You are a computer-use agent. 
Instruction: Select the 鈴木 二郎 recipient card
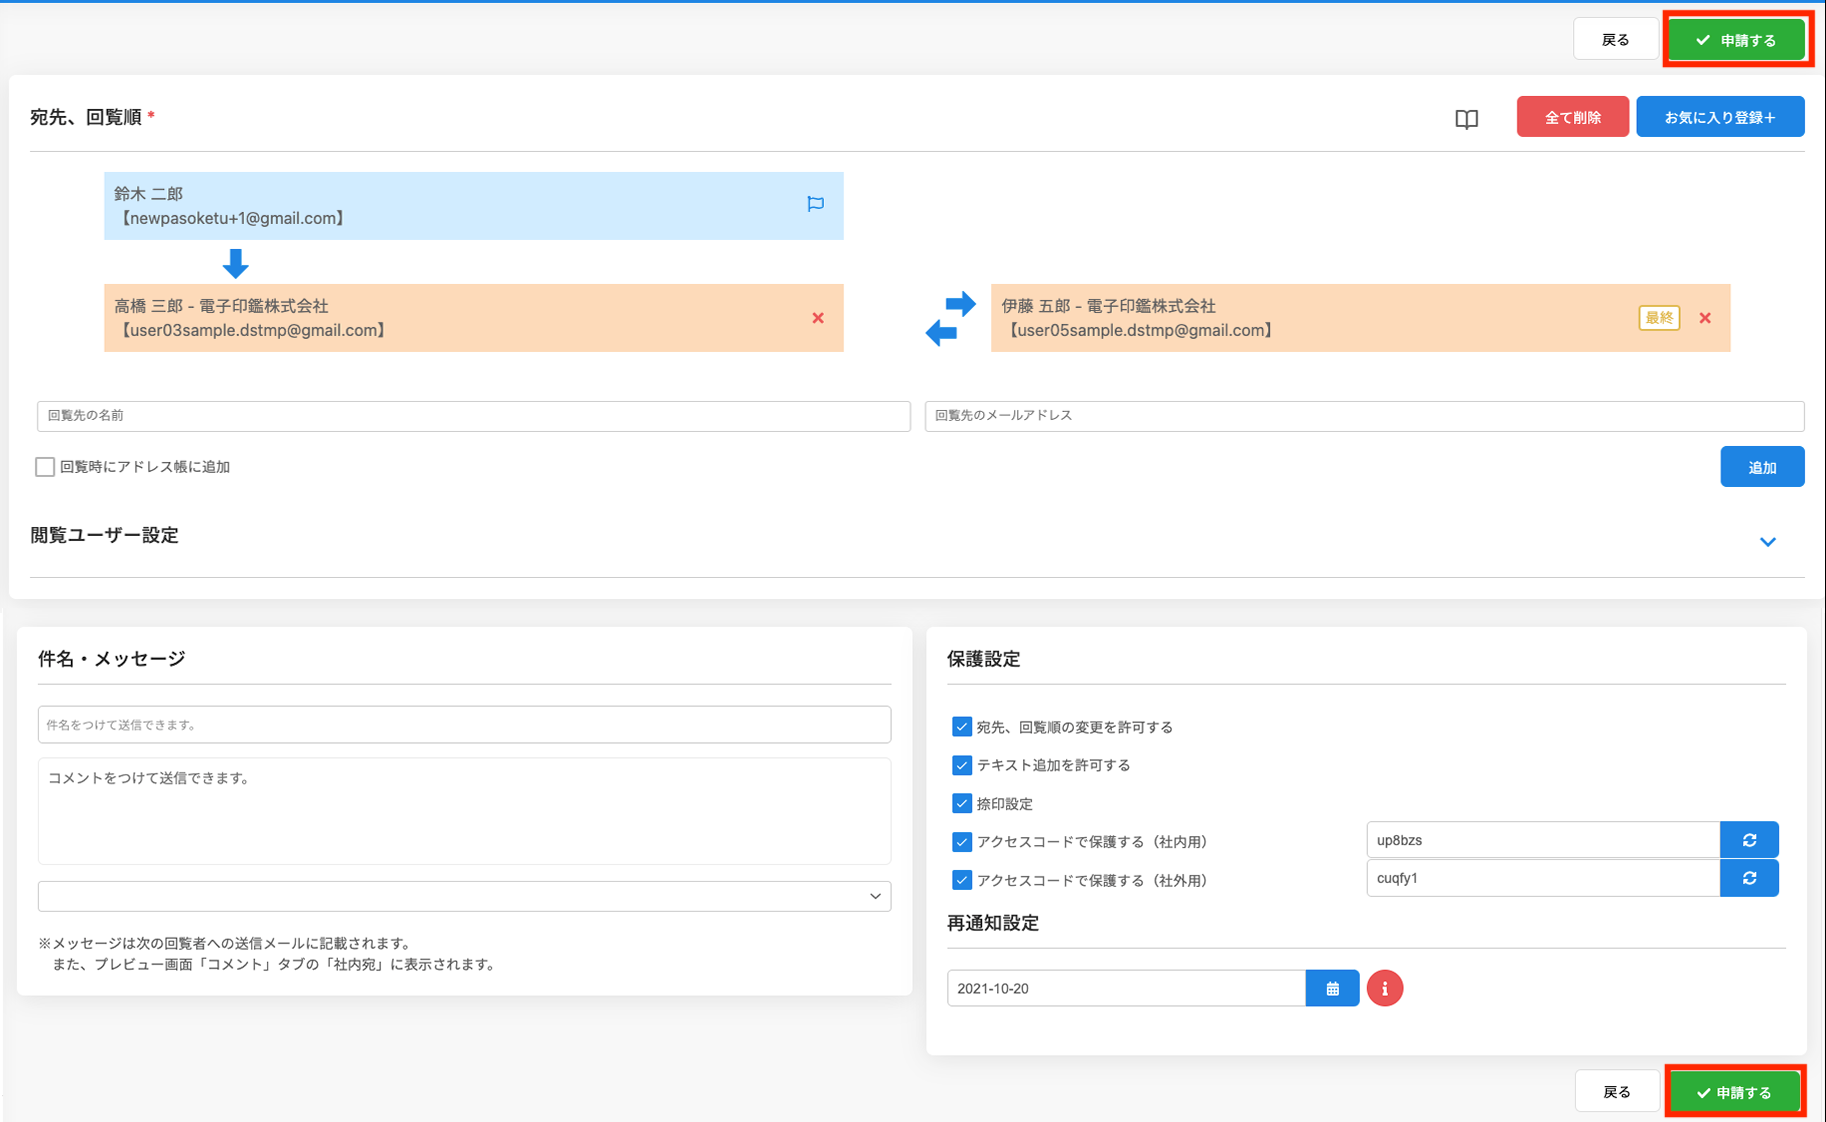pyautogui.click(x=474, y=205)
